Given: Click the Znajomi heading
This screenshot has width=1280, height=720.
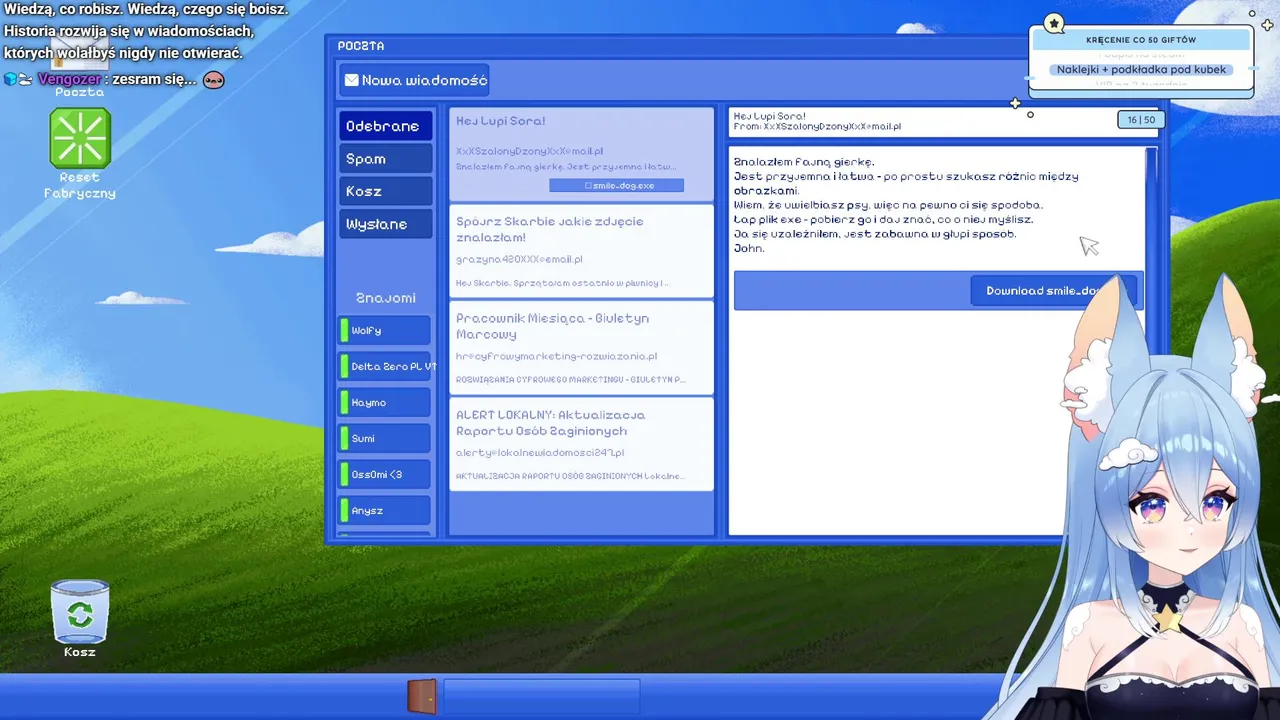Looking at the screenshot, I should pyautogui.click(x=386, y=298).
